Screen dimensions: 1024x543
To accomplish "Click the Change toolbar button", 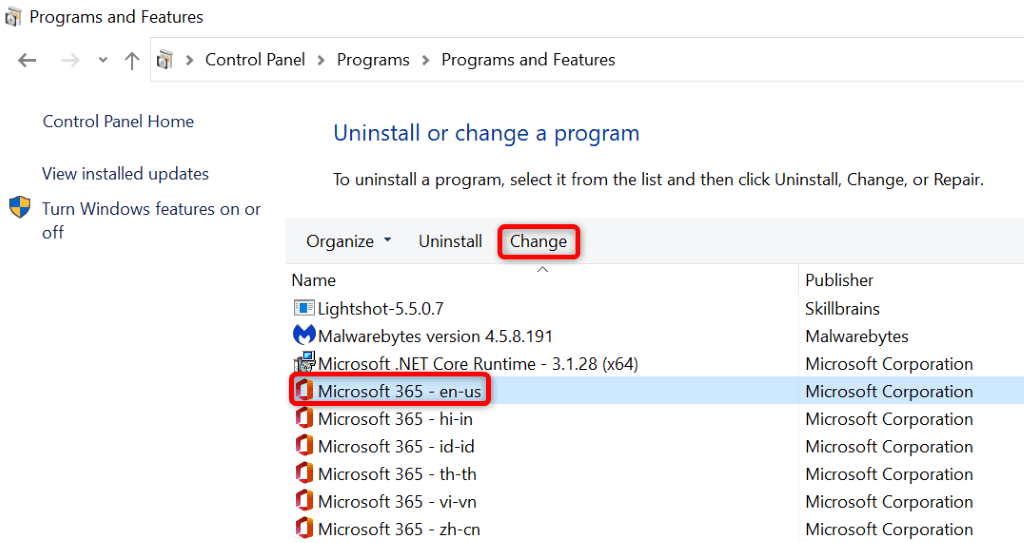I will coord(538,241).
